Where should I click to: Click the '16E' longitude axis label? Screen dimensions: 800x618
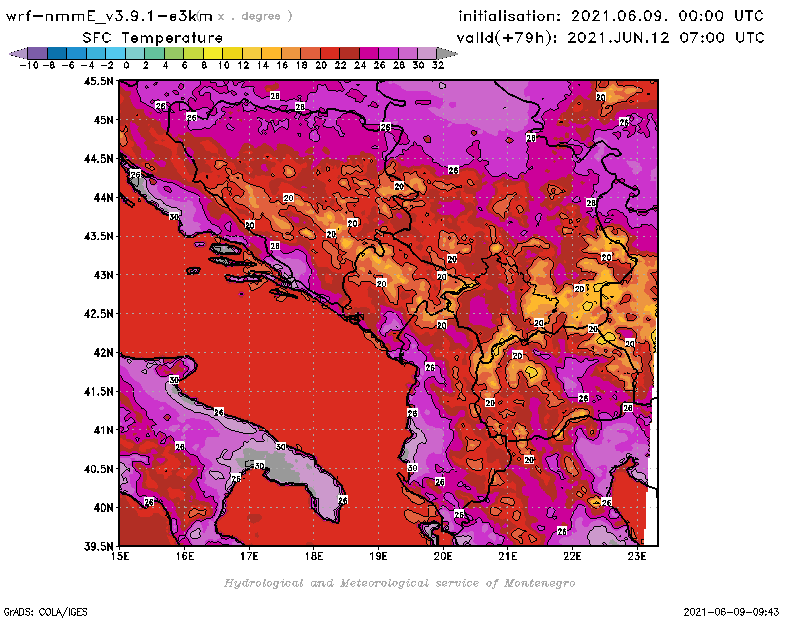(185, 556)
